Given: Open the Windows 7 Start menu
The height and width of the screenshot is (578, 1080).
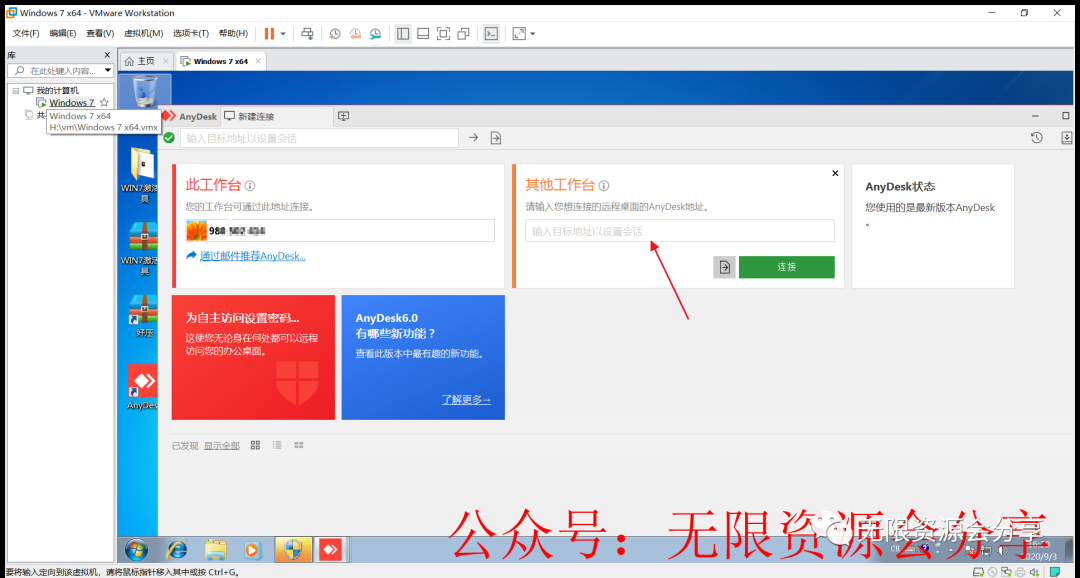Looking at the screenshot, I should point(136,550).
